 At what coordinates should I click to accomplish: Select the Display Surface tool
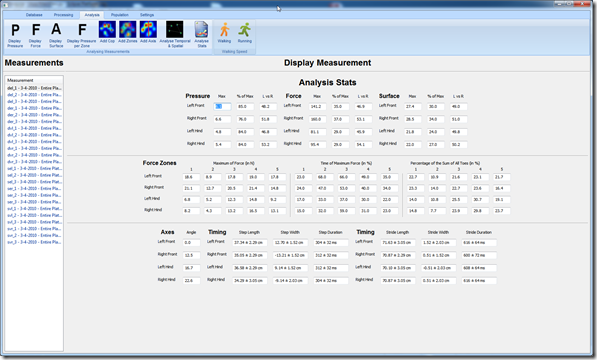(56, 35)
